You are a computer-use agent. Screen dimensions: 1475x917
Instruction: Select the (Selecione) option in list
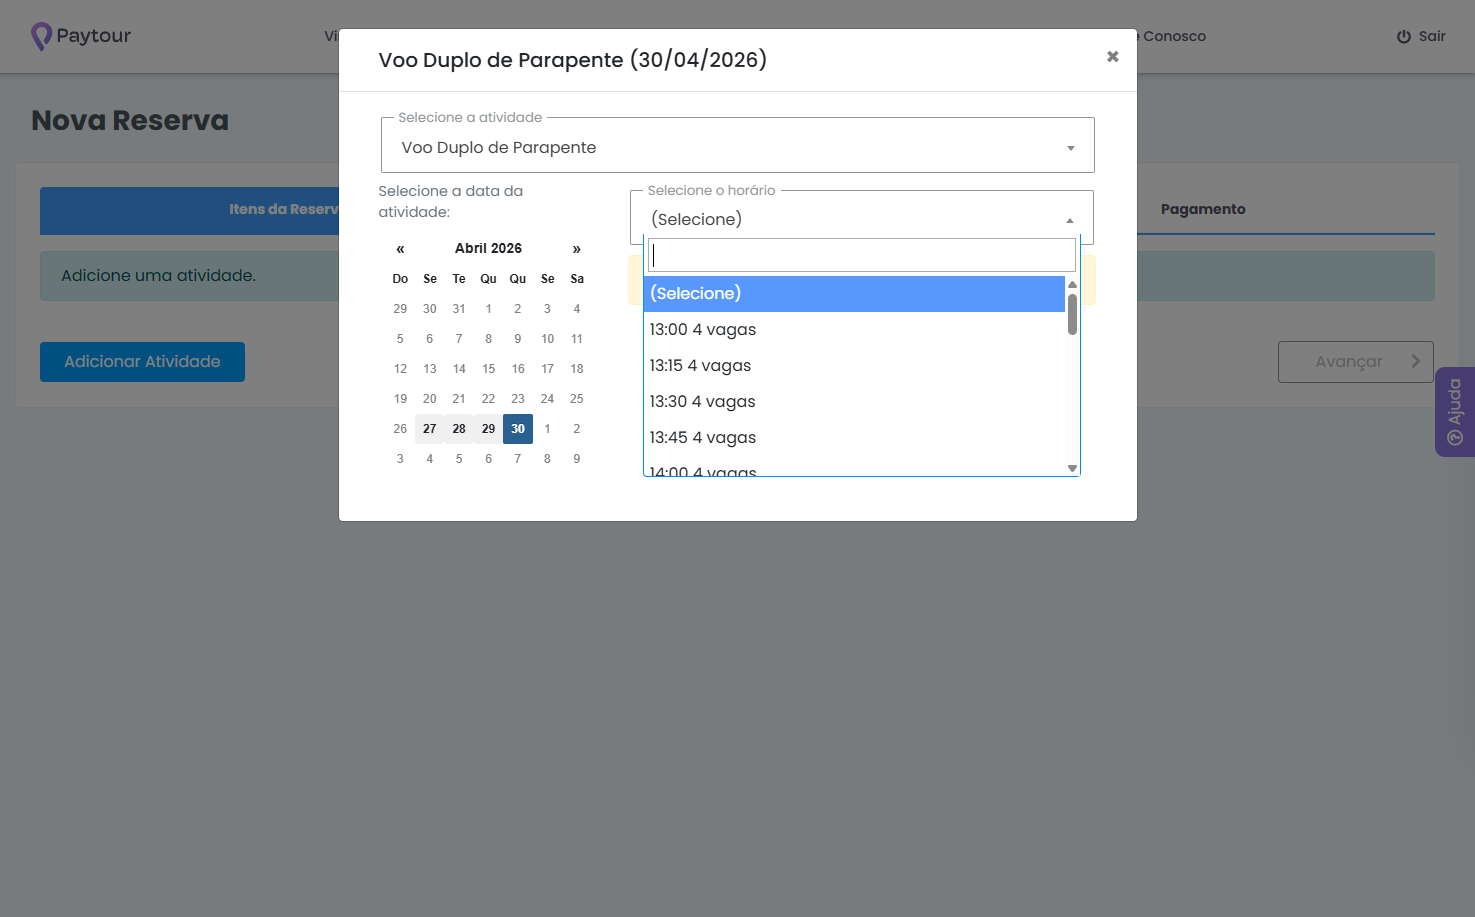coord(854,294)
